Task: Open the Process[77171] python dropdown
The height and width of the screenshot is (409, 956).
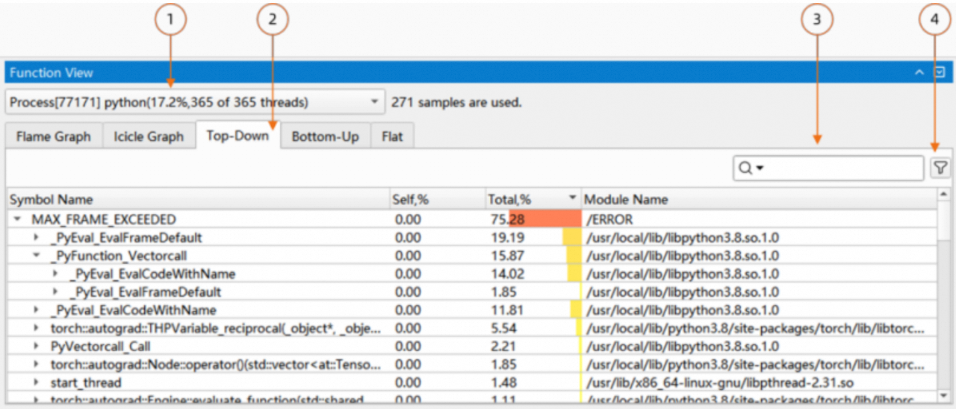Action: click(195, 102)
